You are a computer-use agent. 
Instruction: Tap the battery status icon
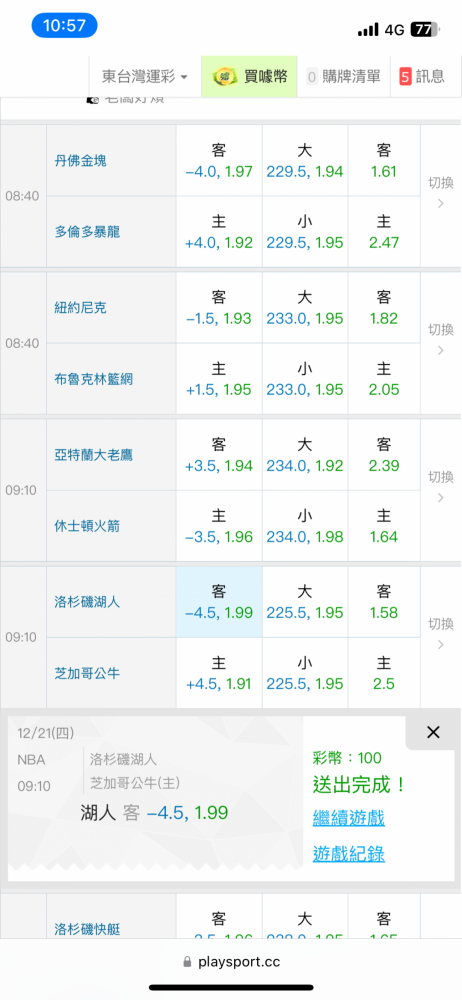click(426, 29)
